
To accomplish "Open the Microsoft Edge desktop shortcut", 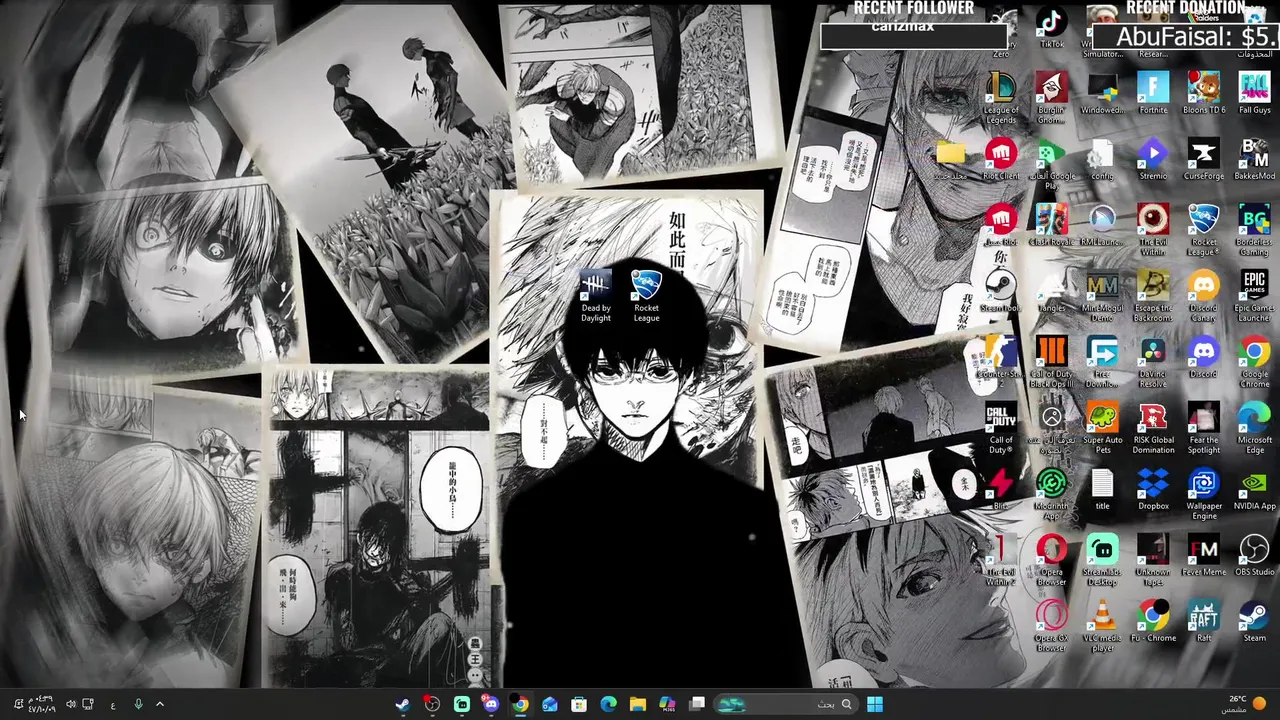I will [1254, 428].
